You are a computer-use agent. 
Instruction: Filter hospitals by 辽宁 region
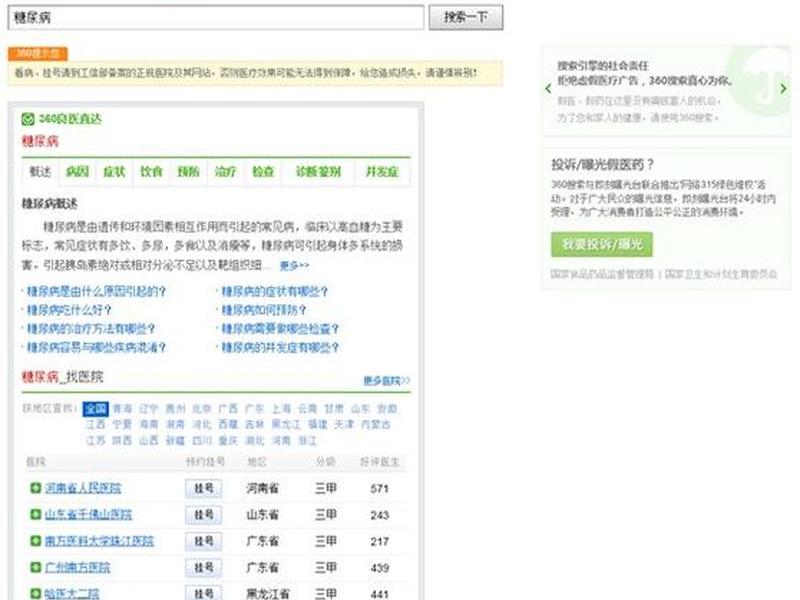[149, 409]
